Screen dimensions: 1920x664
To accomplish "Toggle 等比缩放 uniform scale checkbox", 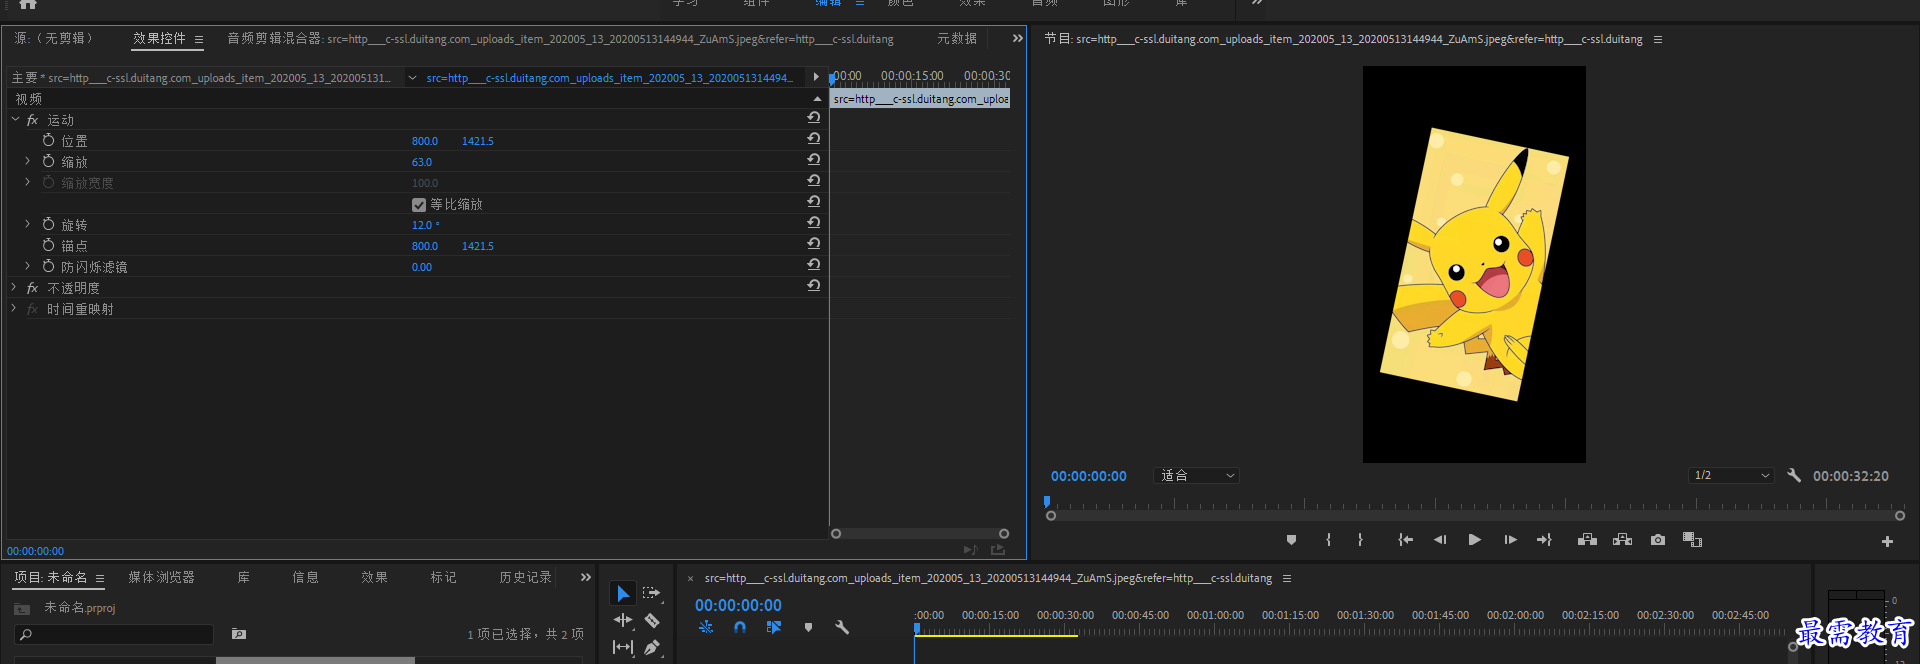I will (419, 205).
